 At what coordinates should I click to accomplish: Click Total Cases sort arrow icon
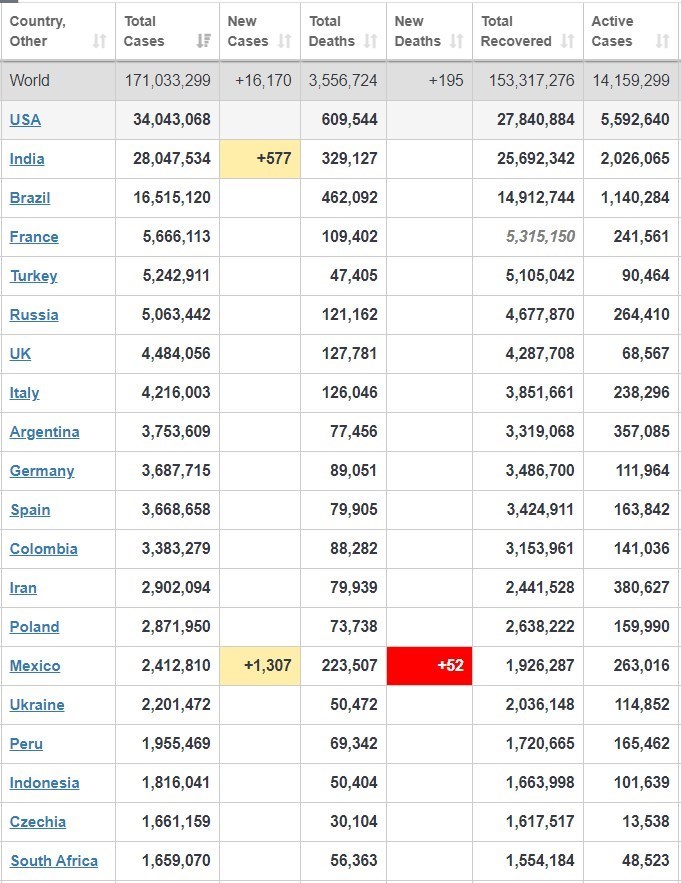point(204,41)
